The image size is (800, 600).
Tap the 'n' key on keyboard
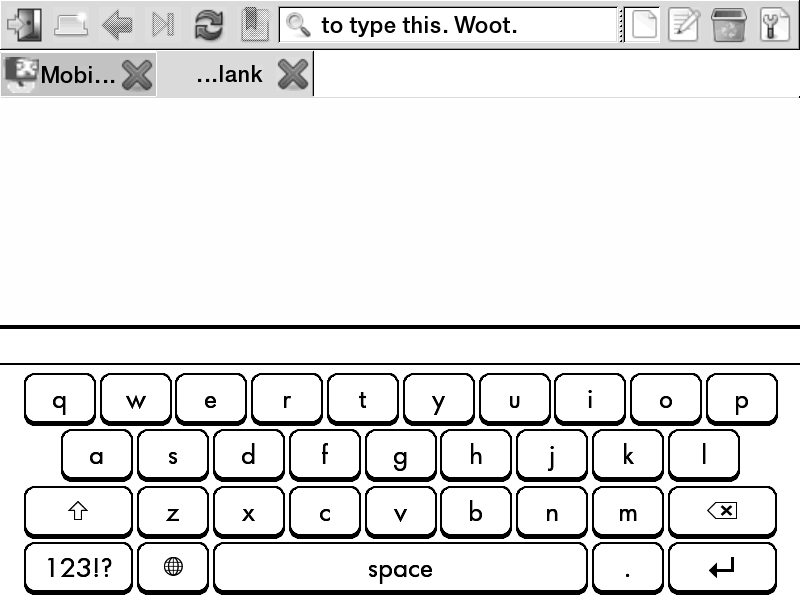552,512
